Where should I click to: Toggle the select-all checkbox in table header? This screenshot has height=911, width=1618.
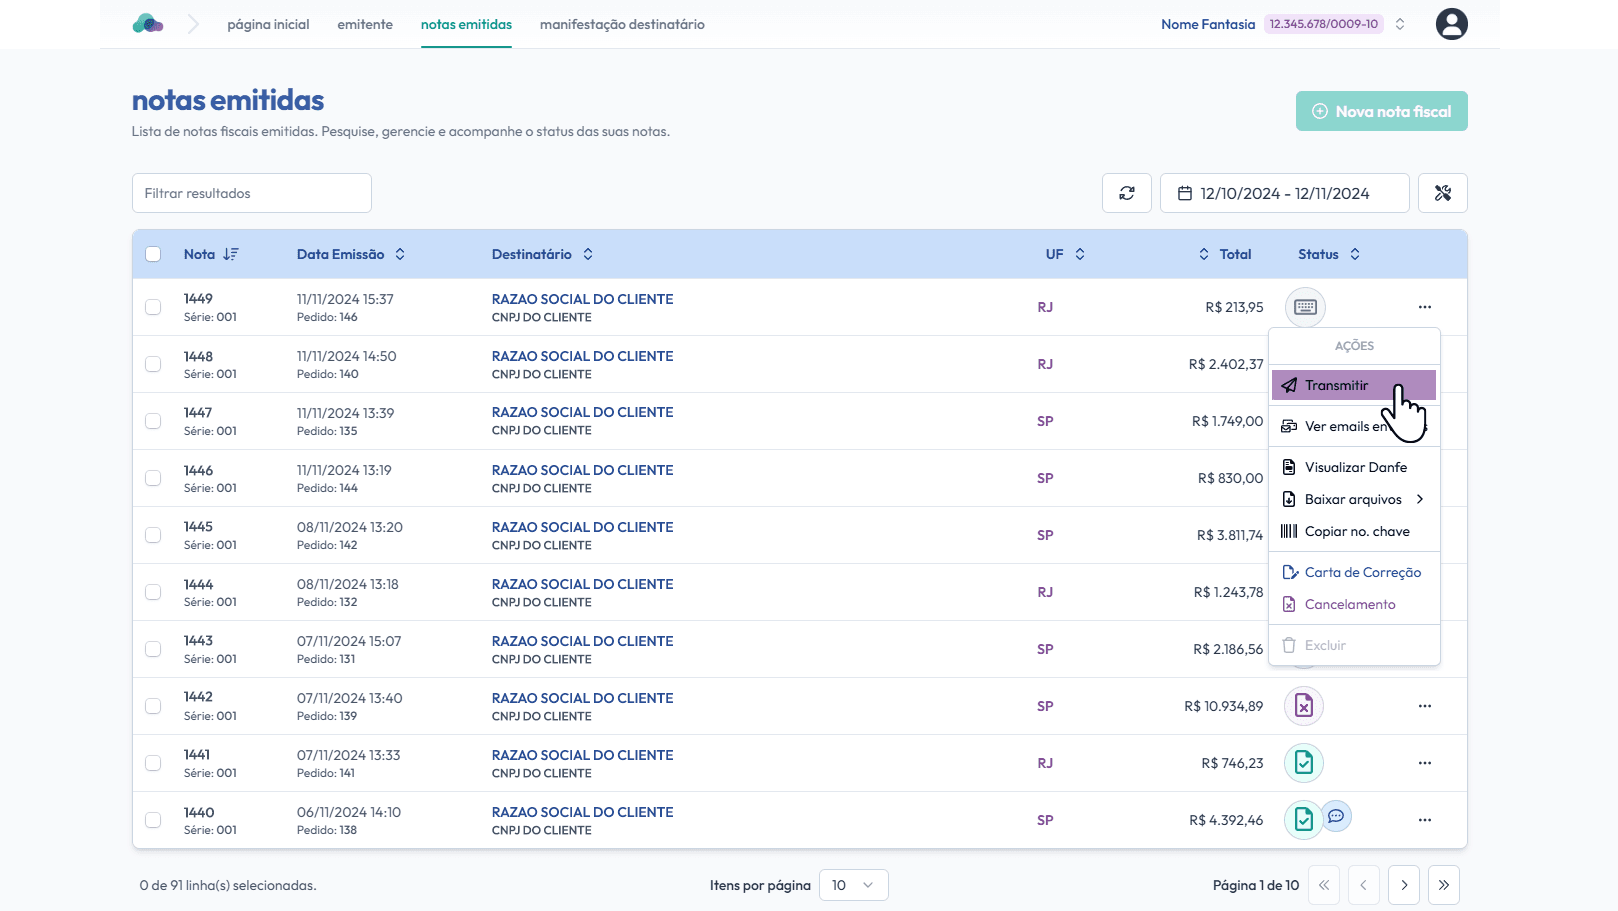pyautogui.click(x=153, y=254)
